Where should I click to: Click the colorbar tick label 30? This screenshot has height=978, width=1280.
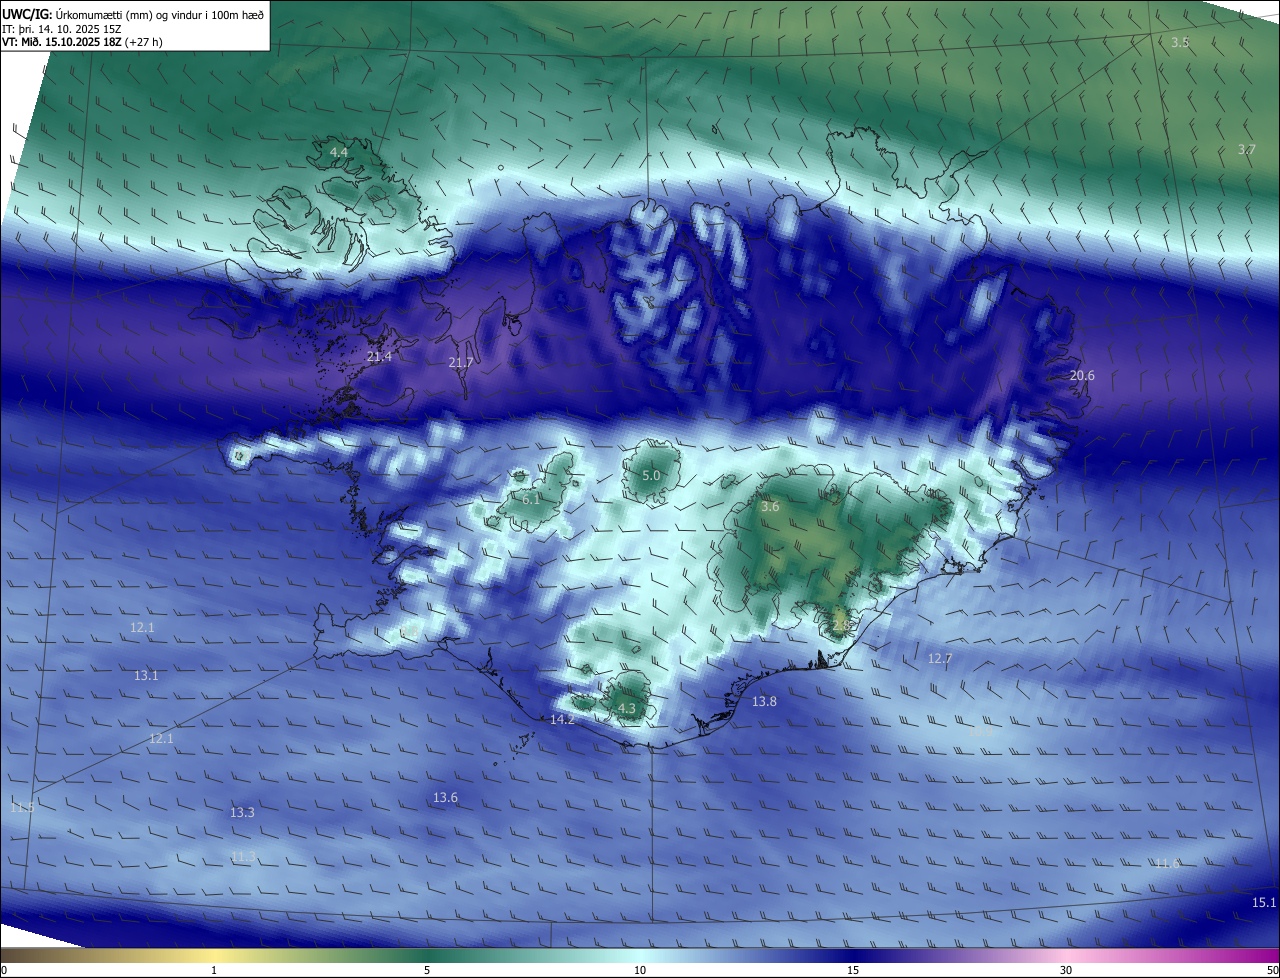pyautogui.click(x=1066, y=970)
